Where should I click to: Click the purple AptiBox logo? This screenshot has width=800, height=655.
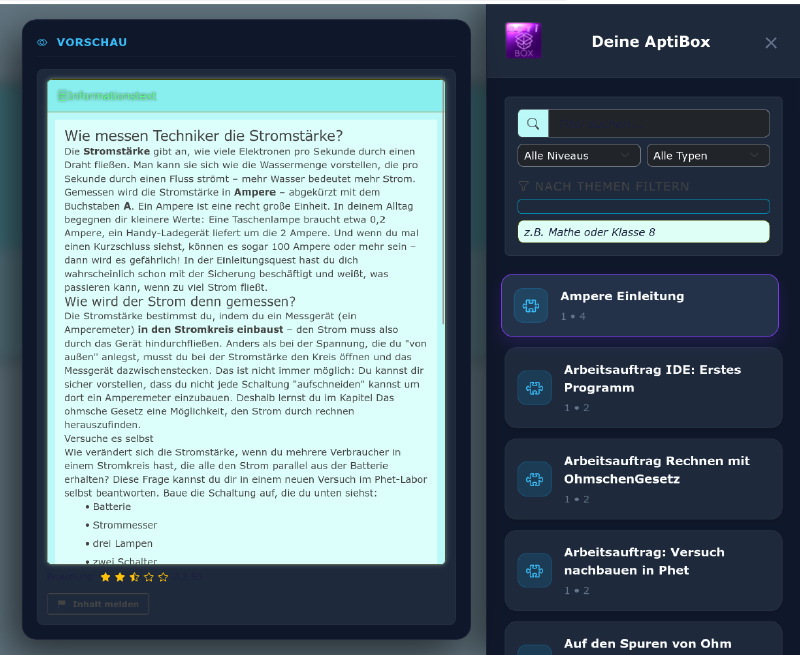(523, 40)
